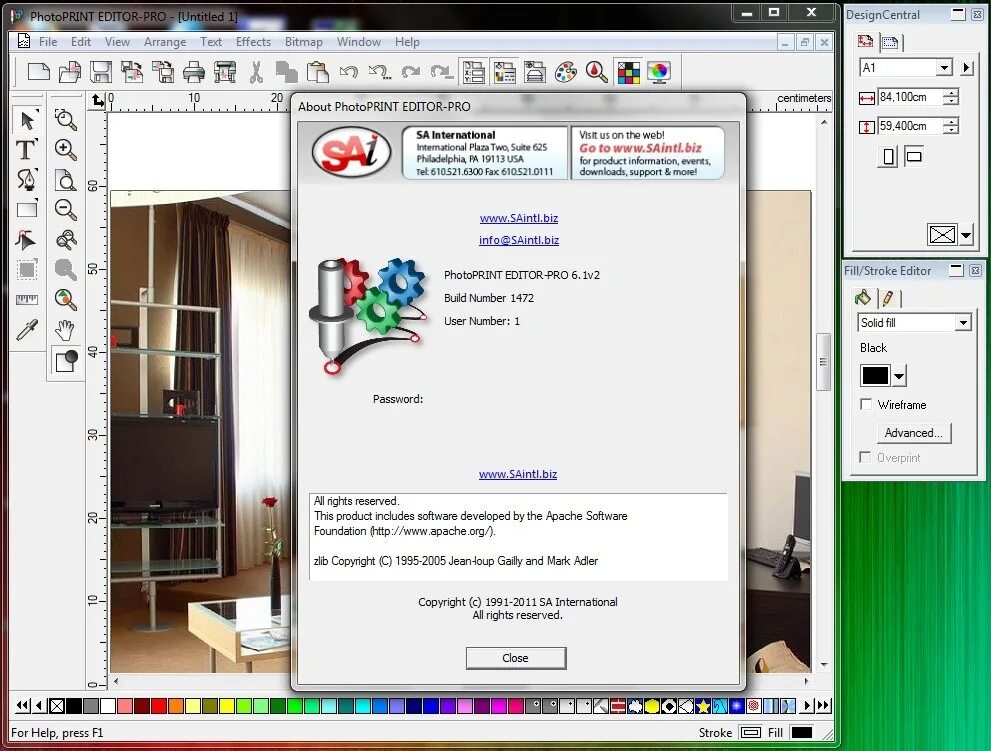
Task: Click the height field showing 59,400cm
Action: click(909, 126)
